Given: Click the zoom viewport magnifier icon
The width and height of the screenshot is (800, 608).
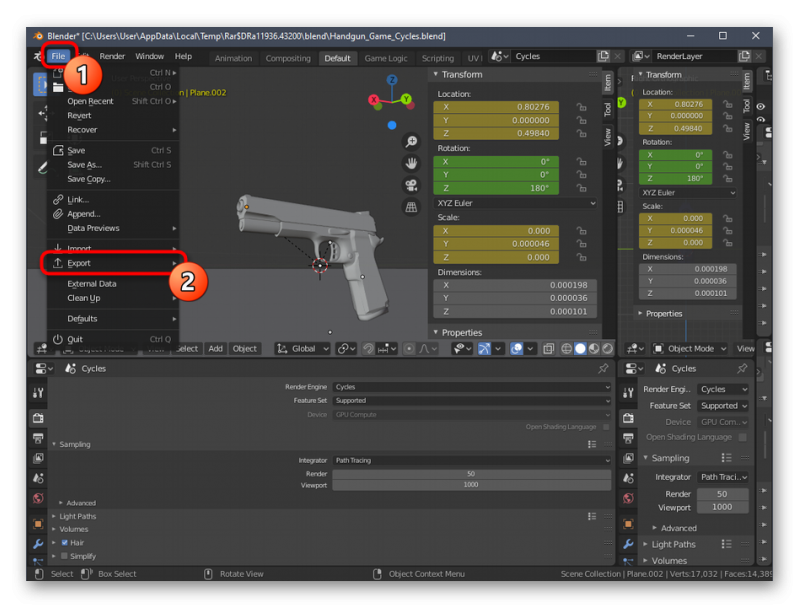Looking at the screenshot, I should click(411, 141).
